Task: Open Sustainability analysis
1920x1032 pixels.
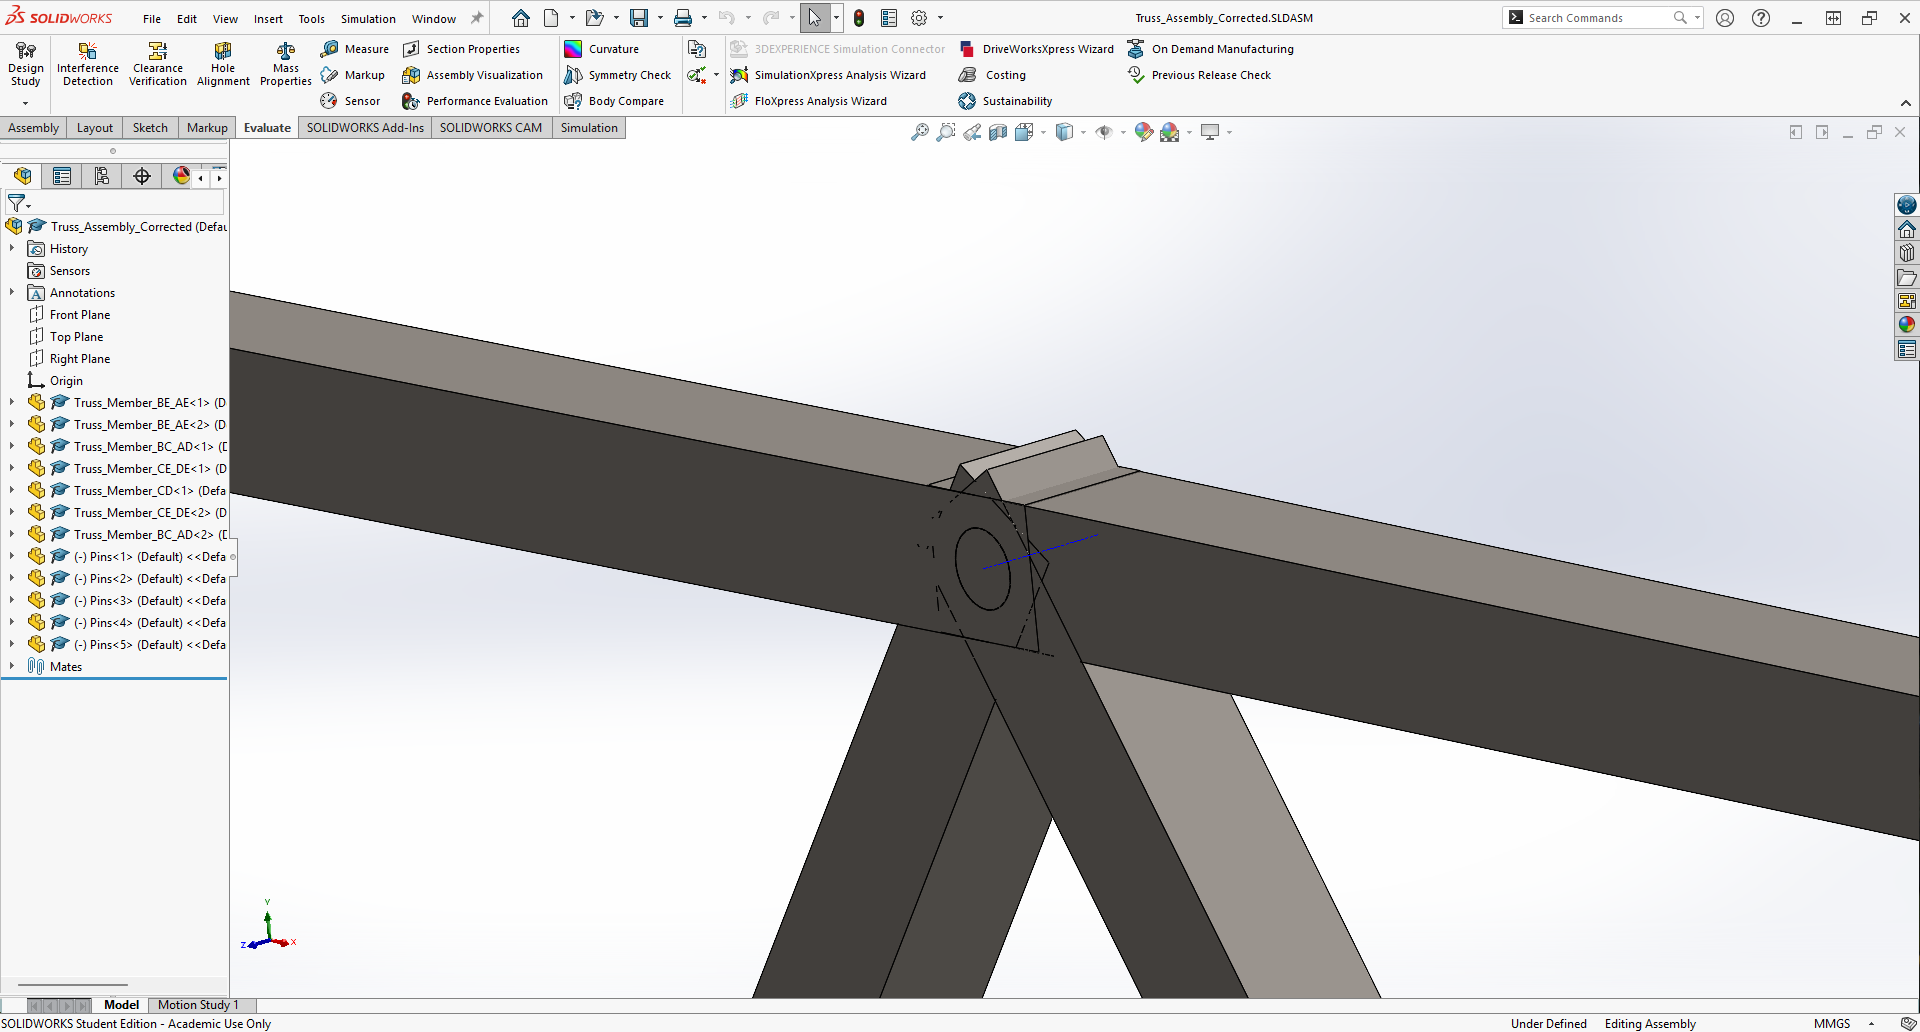Action: (x=1005, y=101)
